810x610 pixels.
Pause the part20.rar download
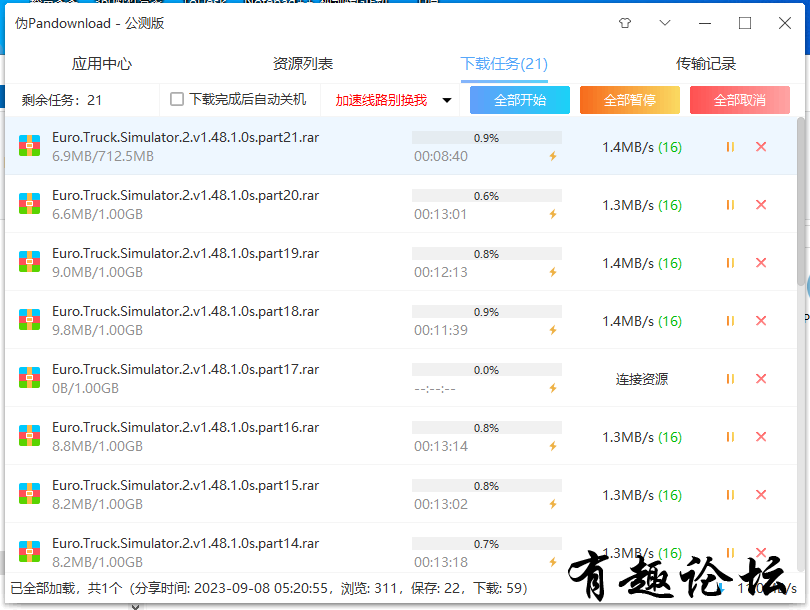(x=730, y=205)
